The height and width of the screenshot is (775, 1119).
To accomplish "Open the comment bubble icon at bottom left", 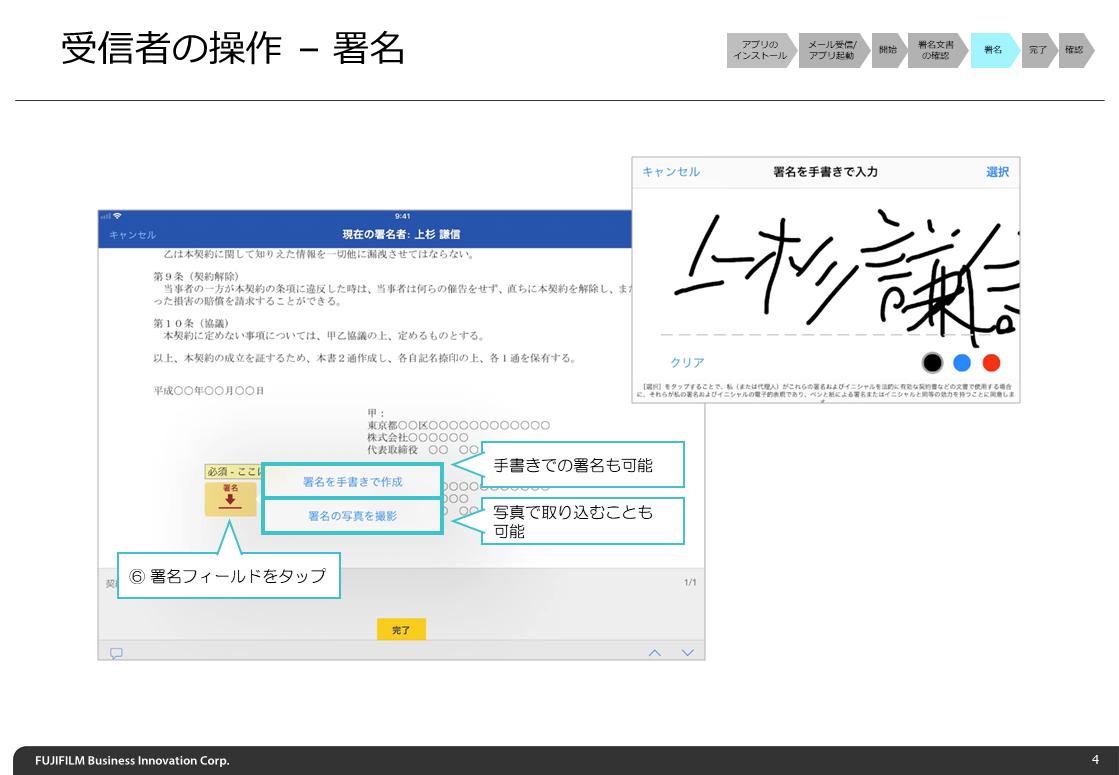I will click(117, 652).
